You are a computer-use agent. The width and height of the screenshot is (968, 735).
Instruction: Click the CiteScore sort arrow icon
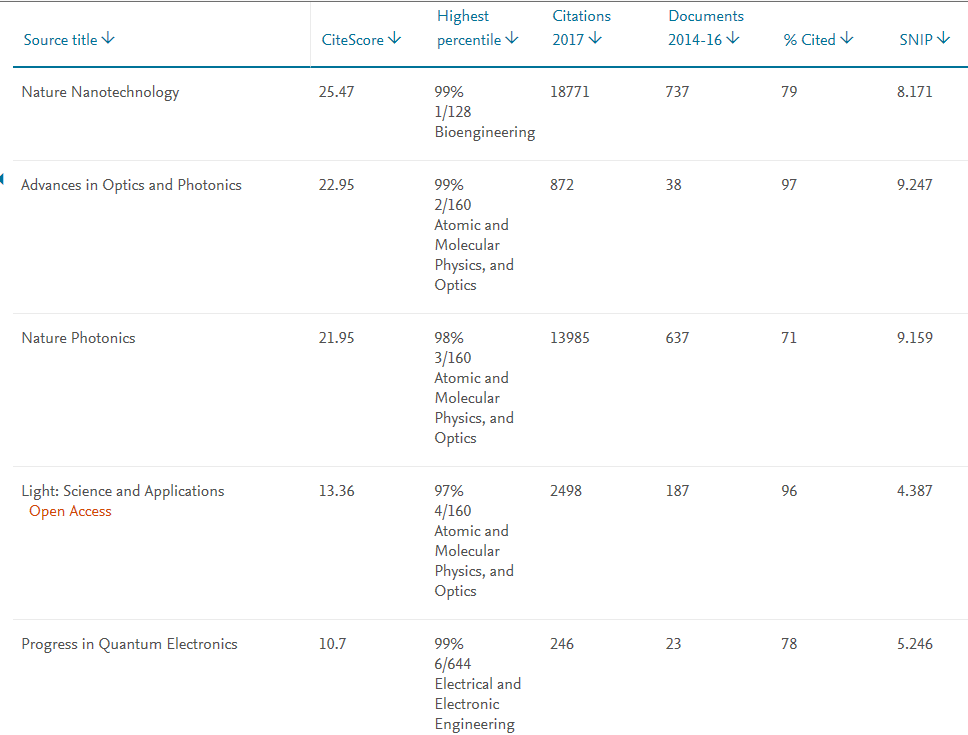click(395, 39)
